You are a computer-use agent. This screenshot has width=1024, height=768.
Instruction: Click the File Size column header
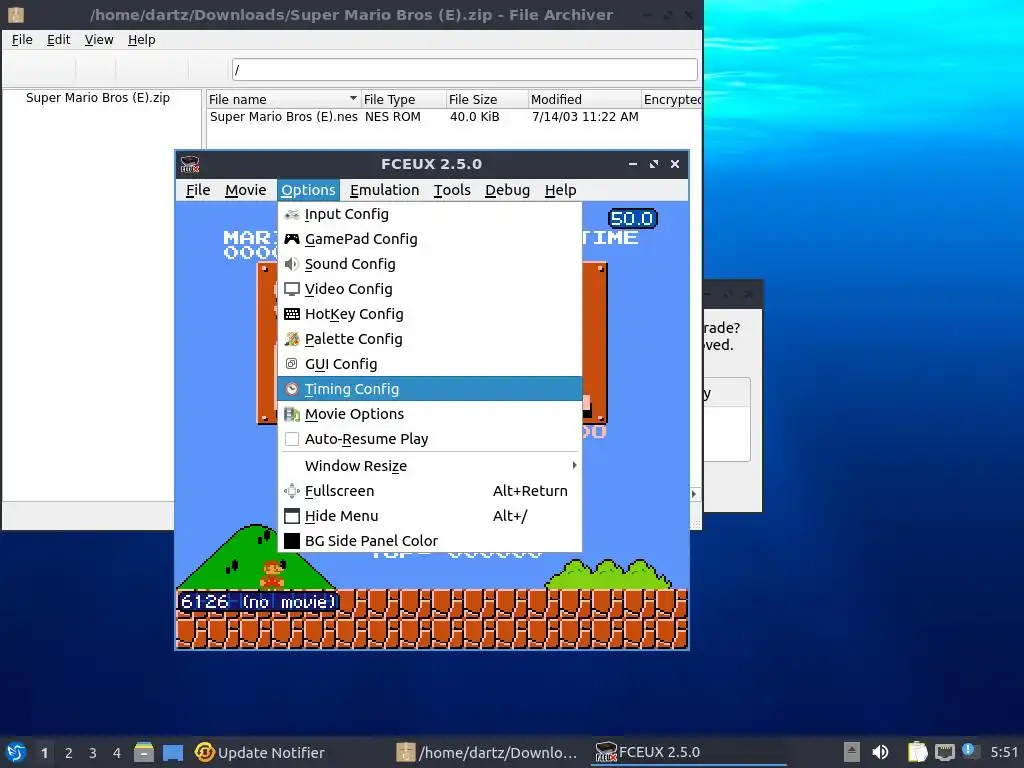point(487,99)
